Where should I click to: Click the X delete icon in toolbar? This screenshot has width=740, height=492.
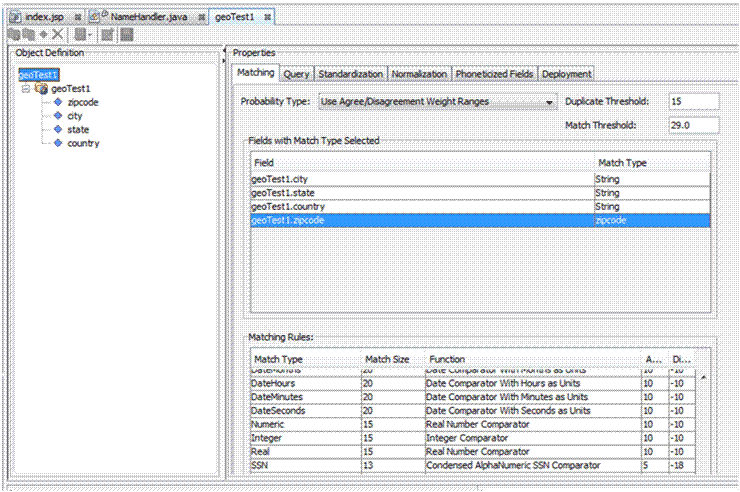coord(58,34)
